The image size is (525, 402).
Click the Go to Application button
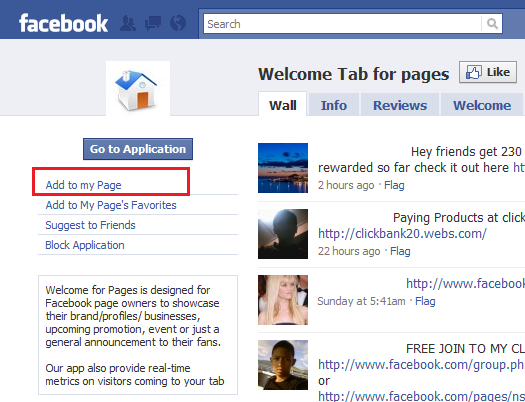click(138, 149)
